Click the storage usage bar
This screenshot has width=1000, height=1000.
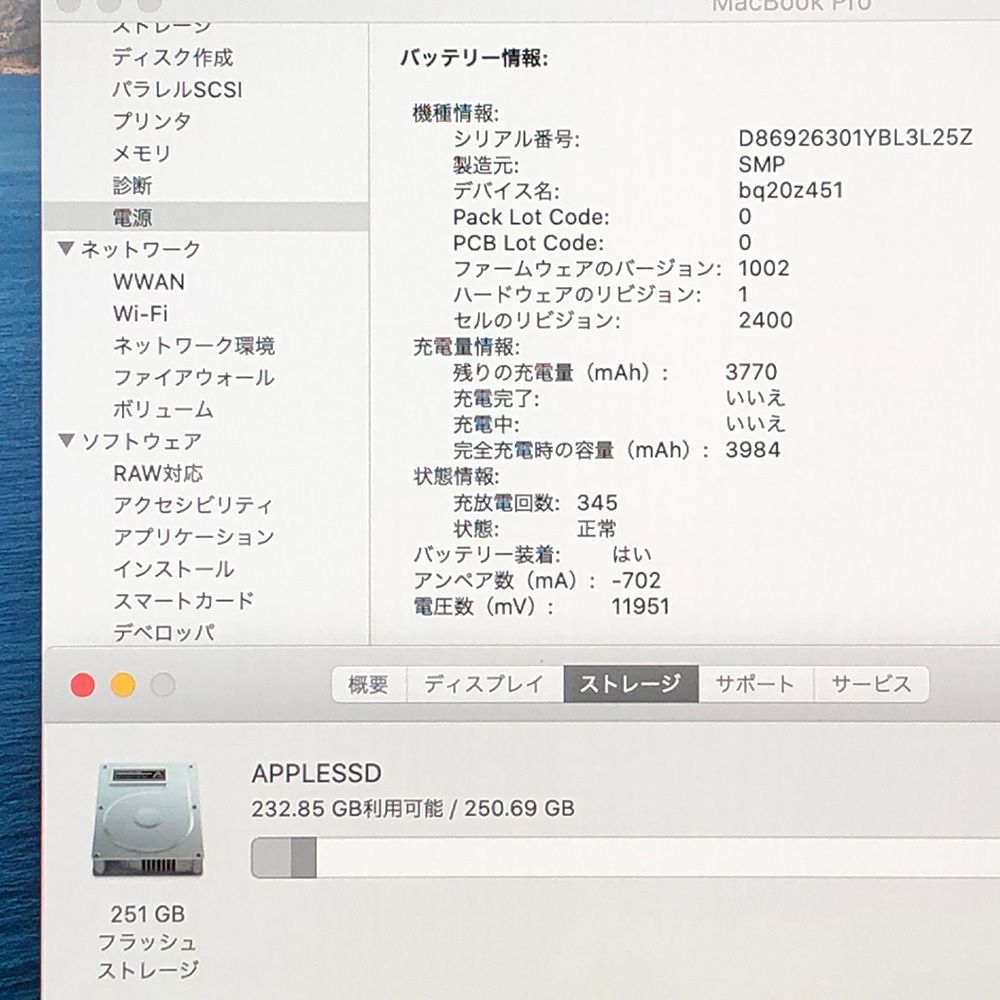click(626, 858)
